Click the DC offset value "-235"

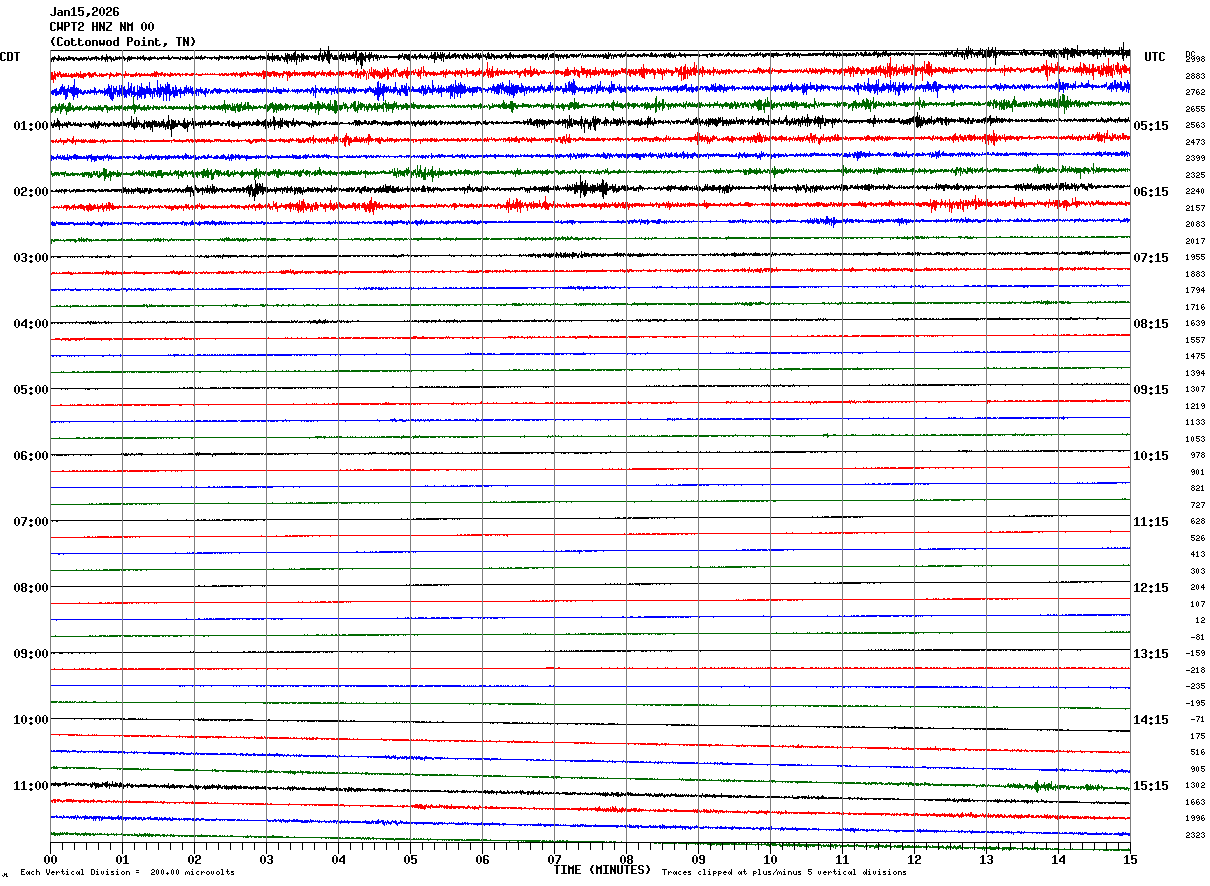coord(1195,686)
